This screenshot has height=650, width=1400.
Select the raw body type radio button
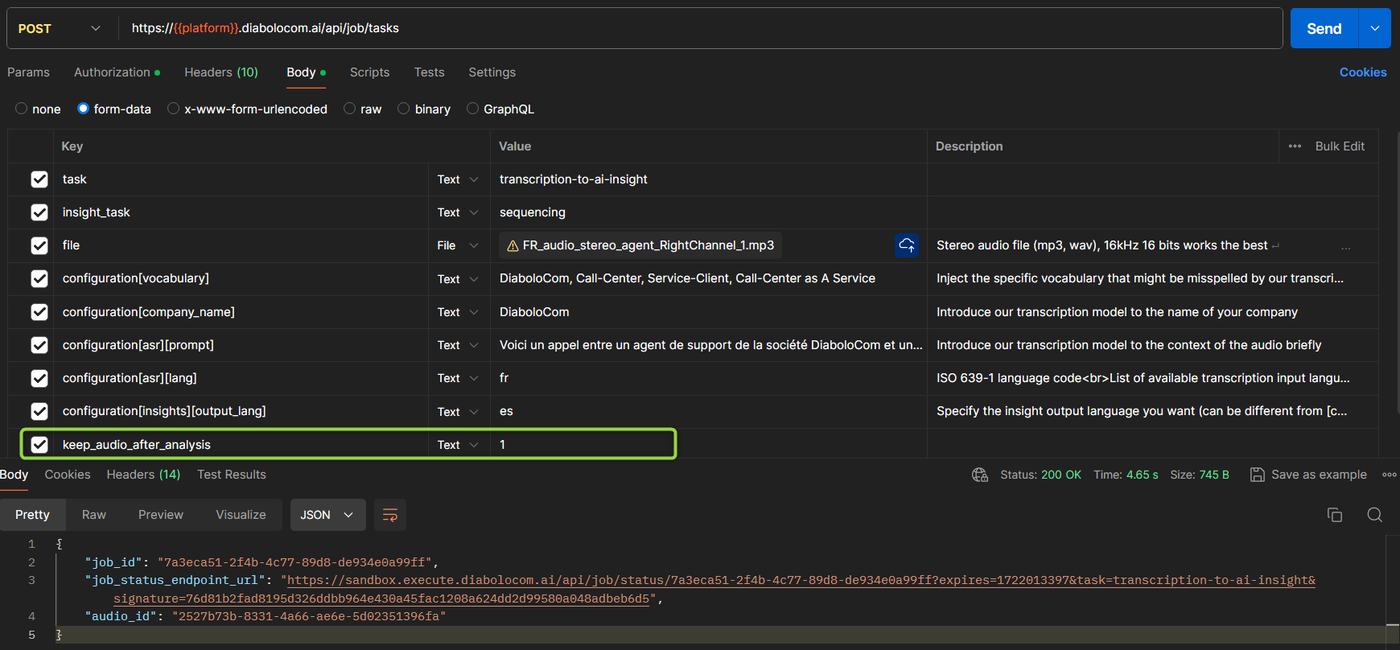(x=350, y=109)
